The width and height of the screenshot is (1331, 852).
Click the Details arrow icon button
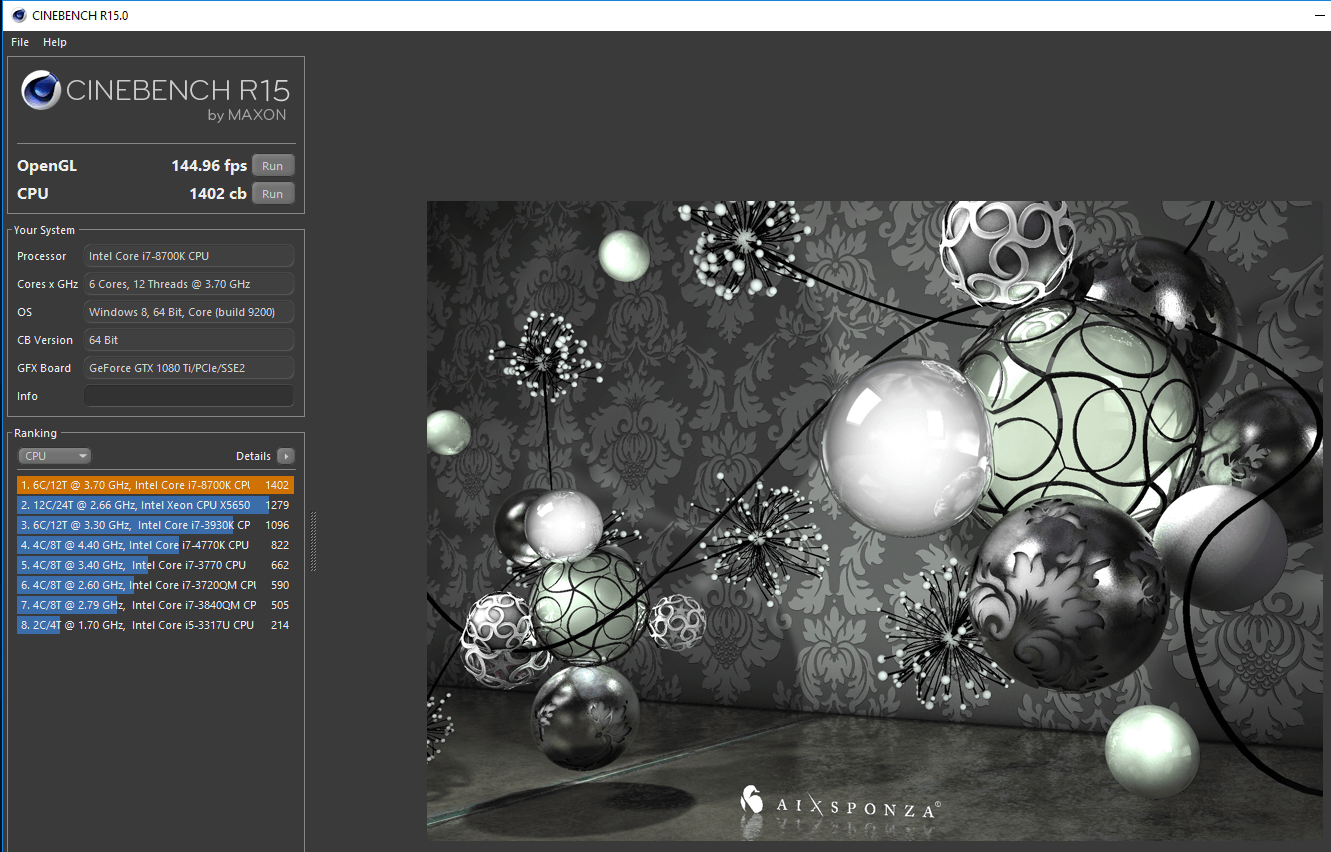286,456
